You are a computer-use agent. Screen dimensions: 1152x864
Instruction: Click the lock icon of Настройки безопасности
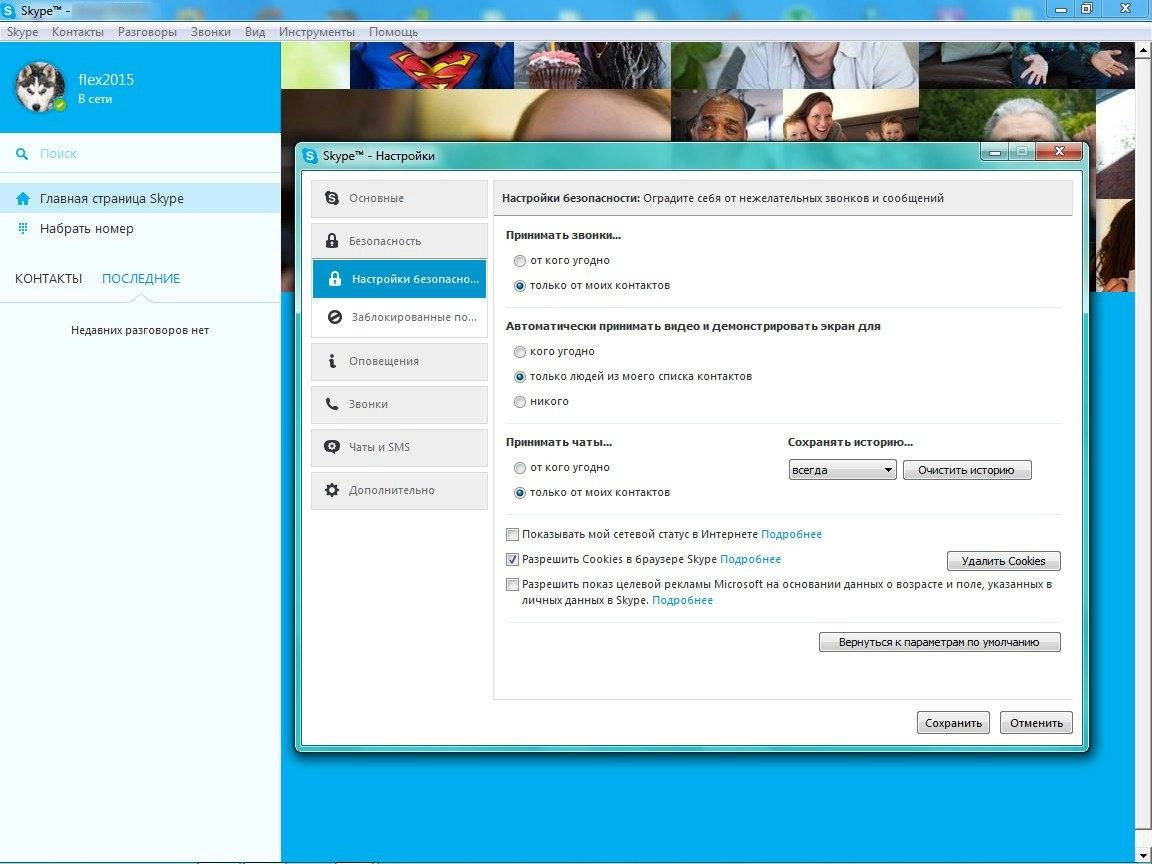pos(334,278)
